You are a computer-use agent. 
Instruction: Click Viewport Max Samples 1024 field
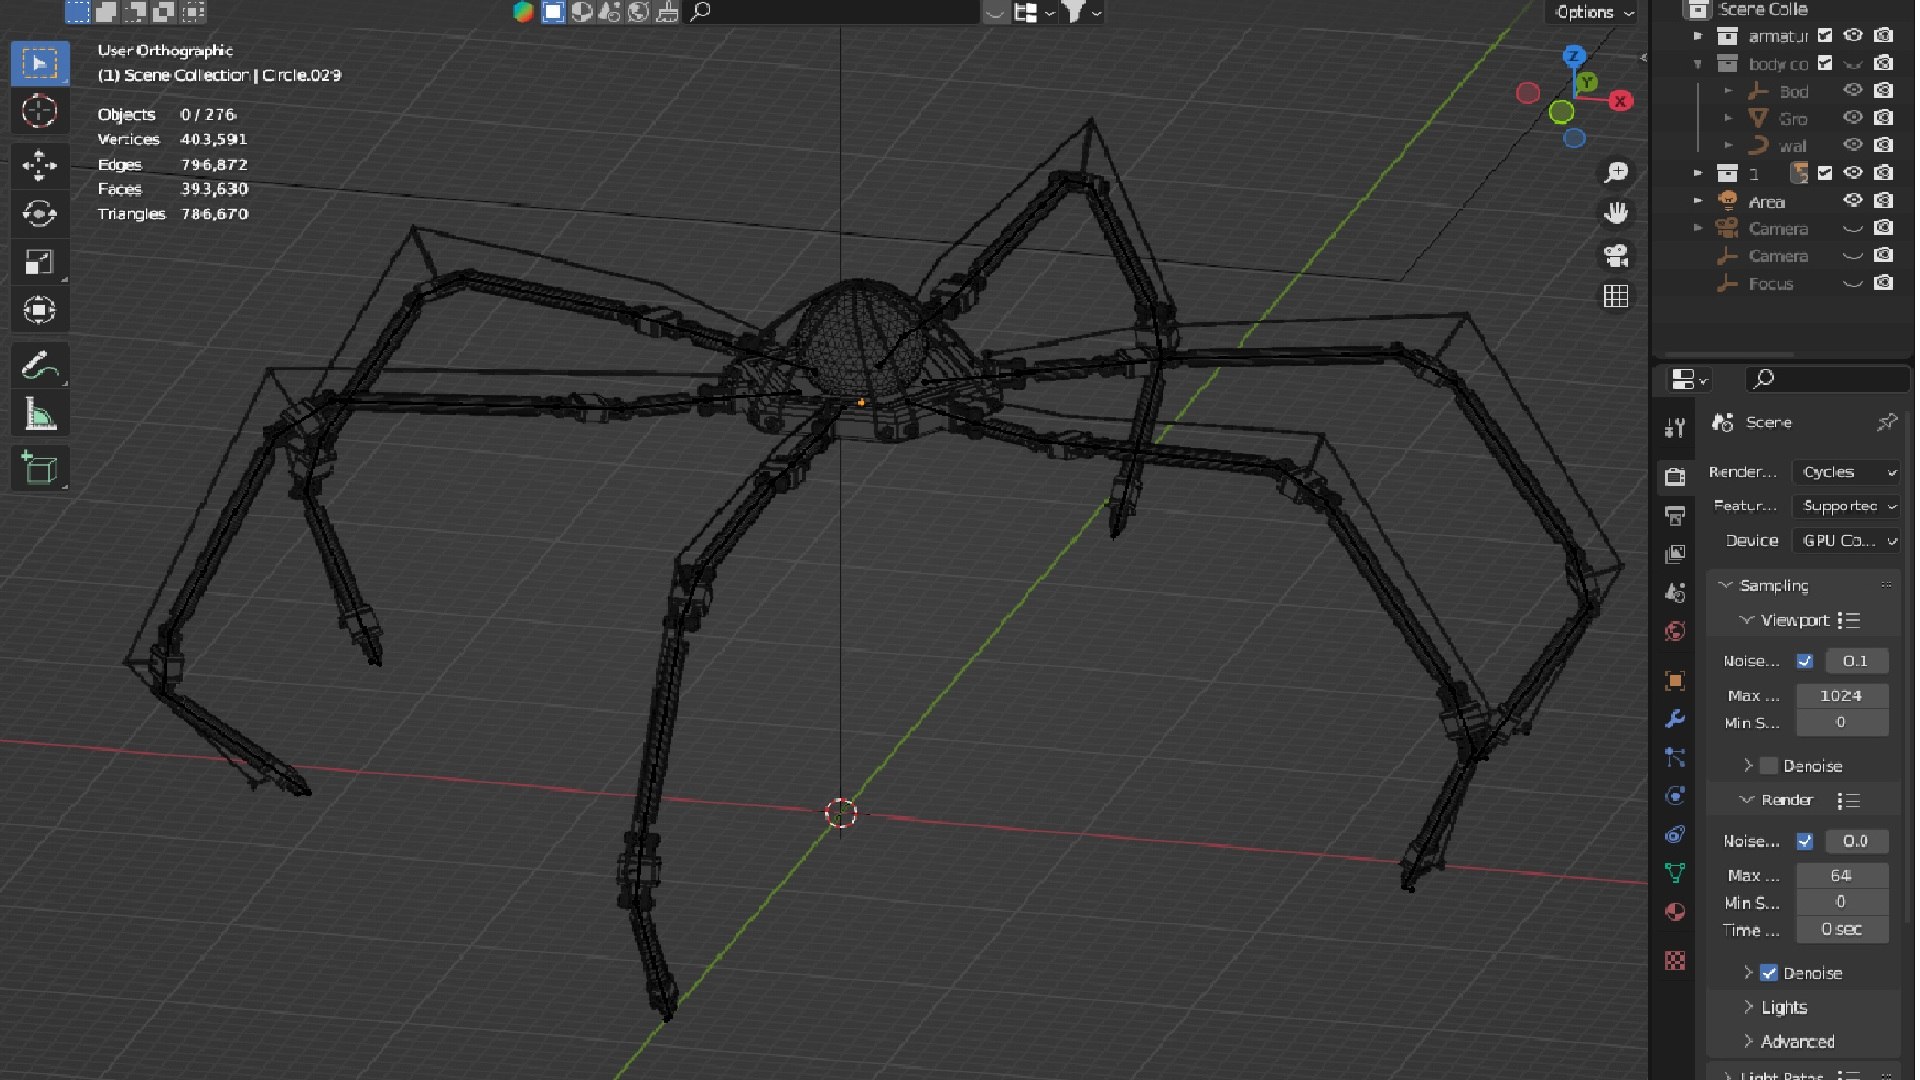[x=1842, y=696]
